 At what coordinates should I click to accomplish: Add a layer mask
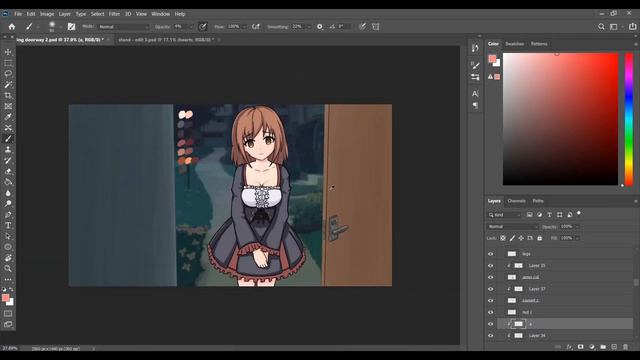[x=580, y=347]
